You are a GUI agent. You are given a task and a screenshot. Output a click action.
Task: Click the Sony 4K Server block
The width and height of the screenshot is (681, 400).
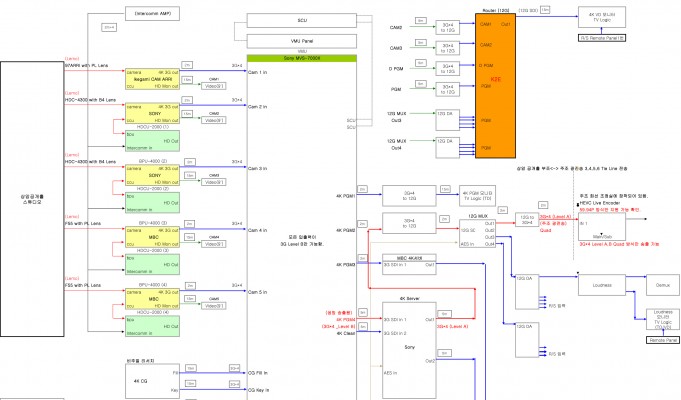[409, 351]
